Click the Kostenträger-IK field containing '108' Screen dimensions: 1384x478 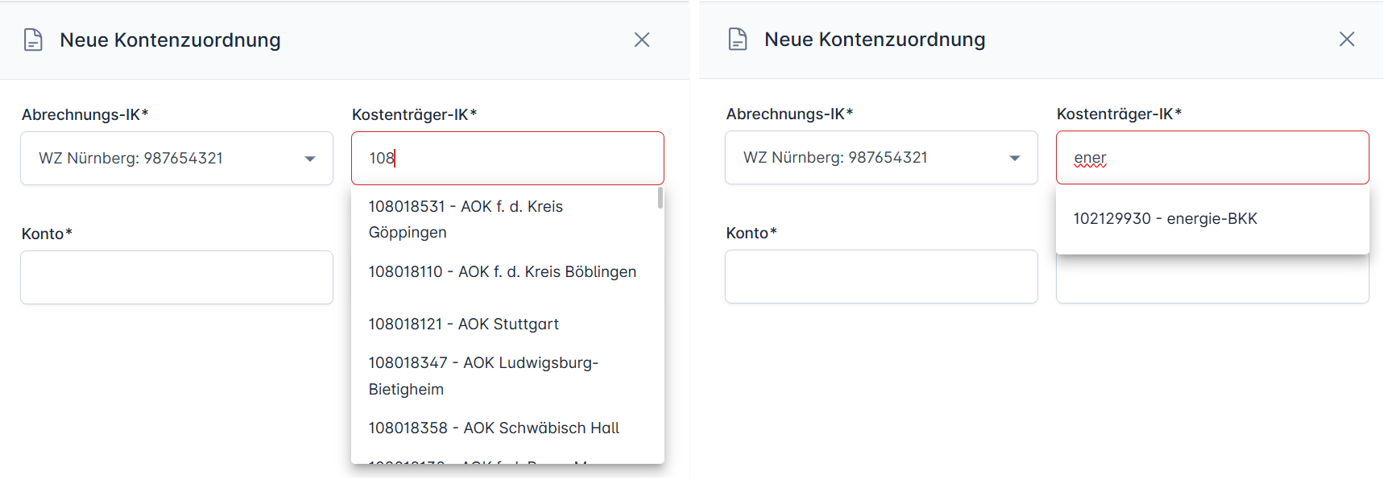tap(507, 158)
